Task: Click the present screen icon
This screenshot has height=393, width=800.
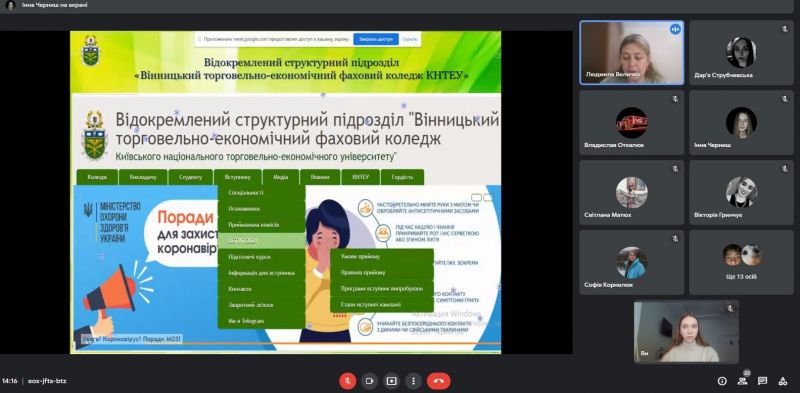Action: [391, 381]
